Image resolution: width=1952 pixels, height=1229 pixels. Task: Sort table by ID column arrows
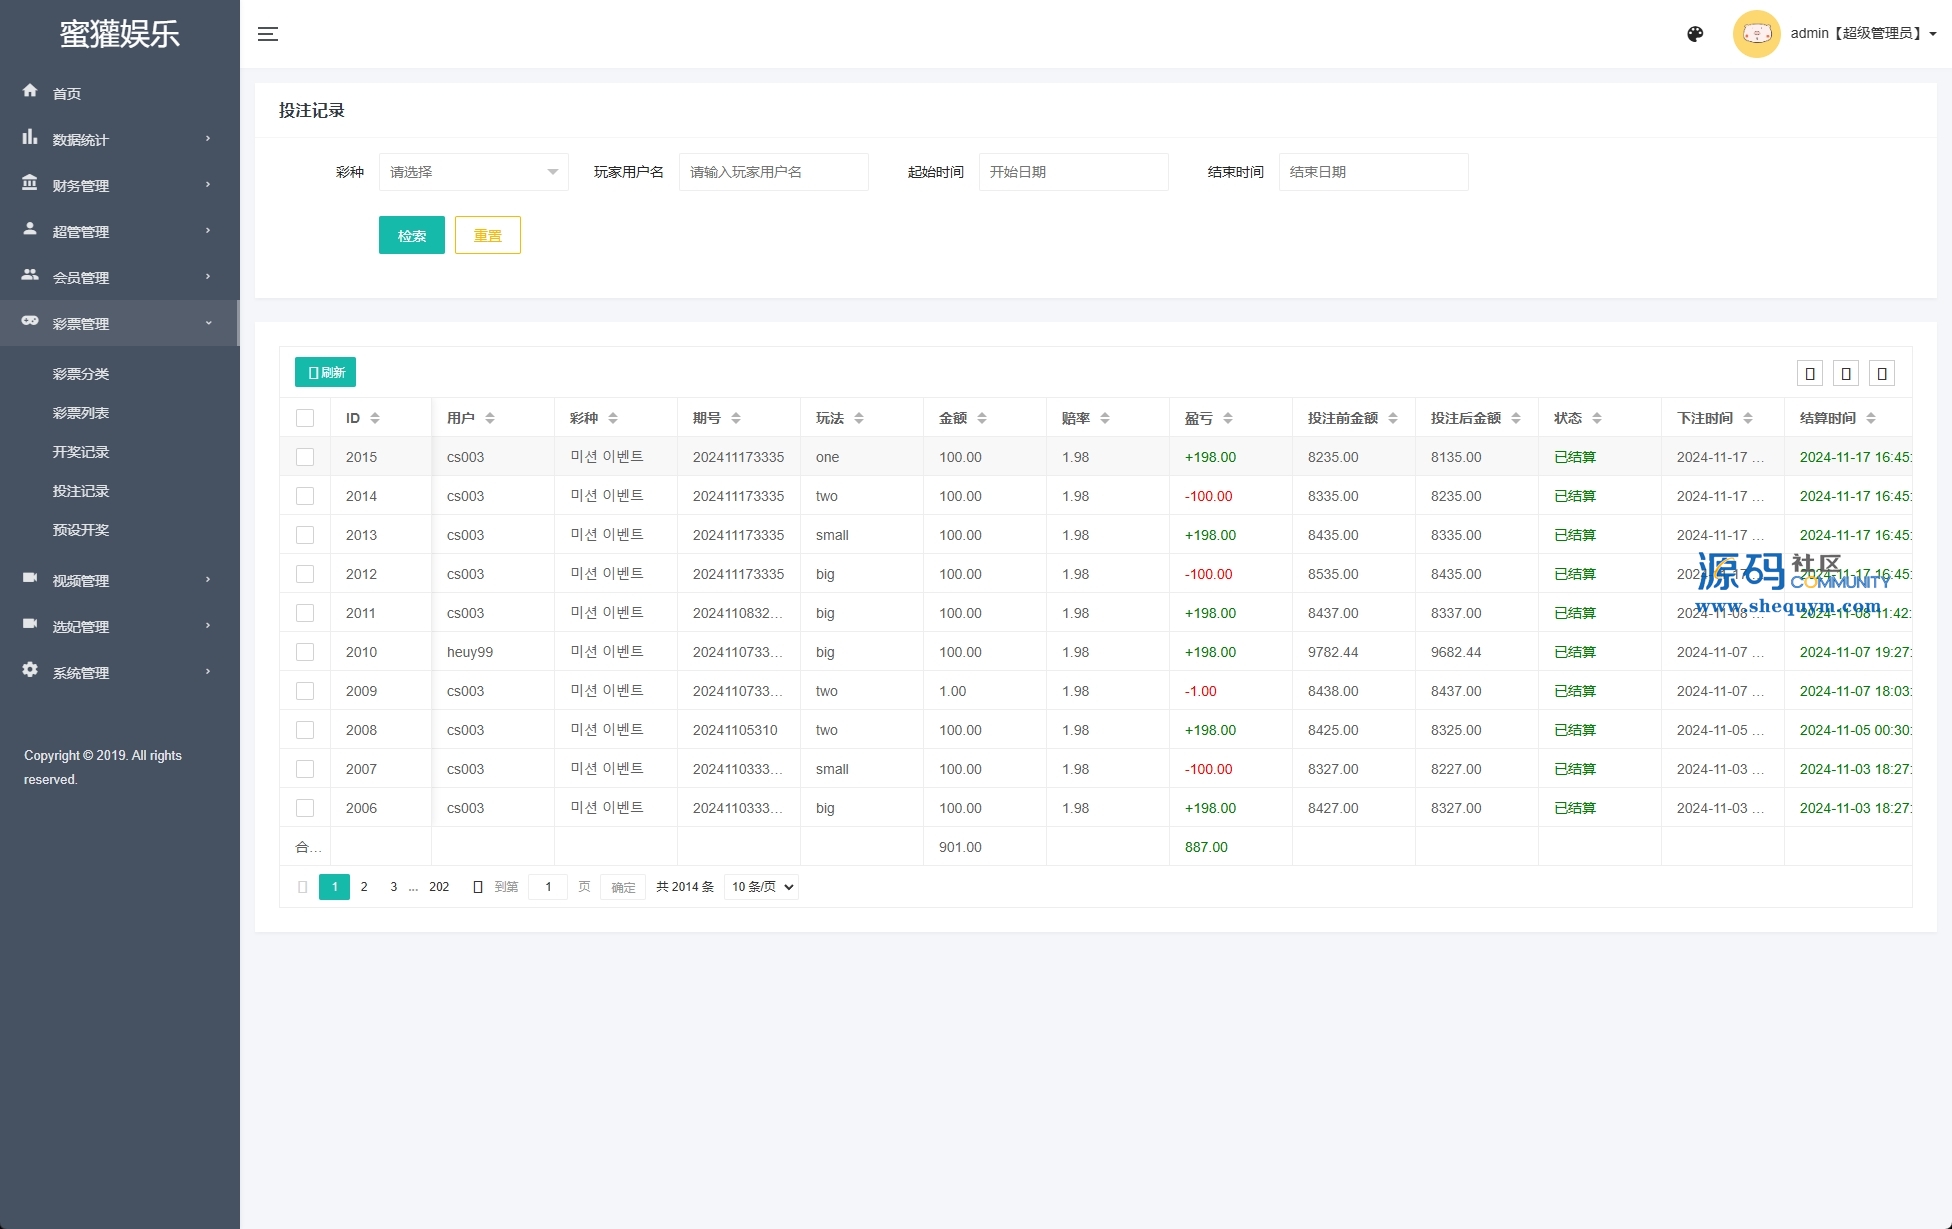tap(375, 418)
